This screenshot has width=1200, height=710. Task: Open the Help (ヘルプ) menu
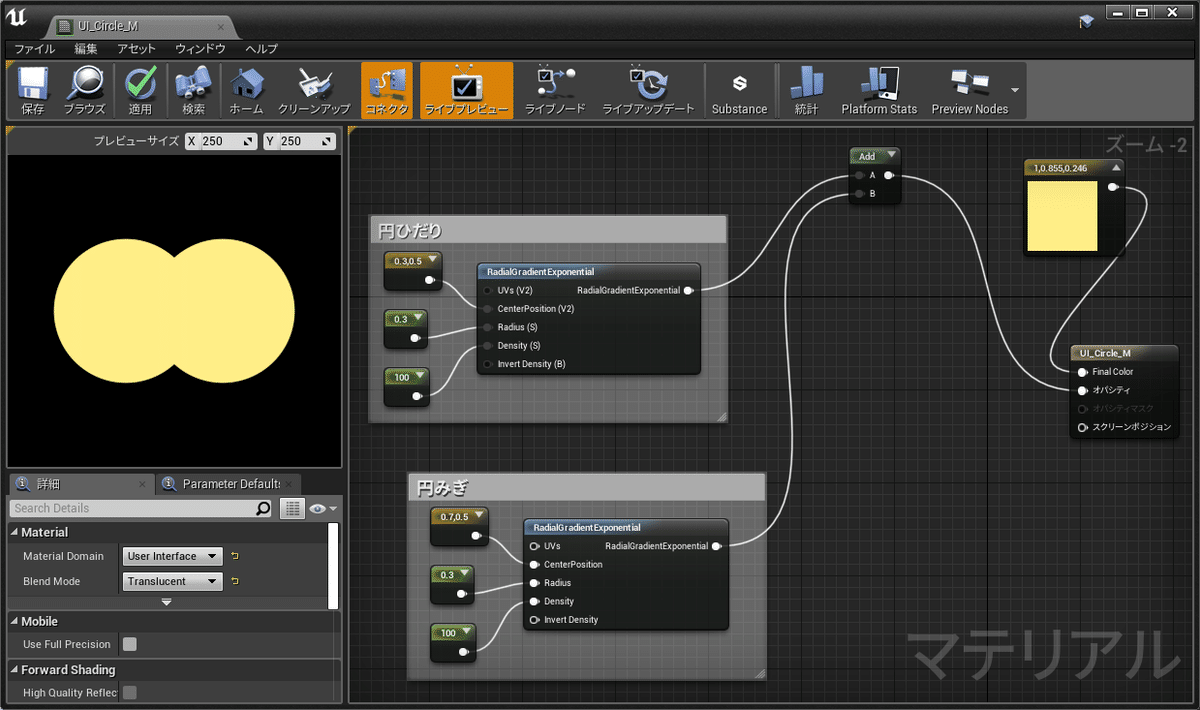262,48
